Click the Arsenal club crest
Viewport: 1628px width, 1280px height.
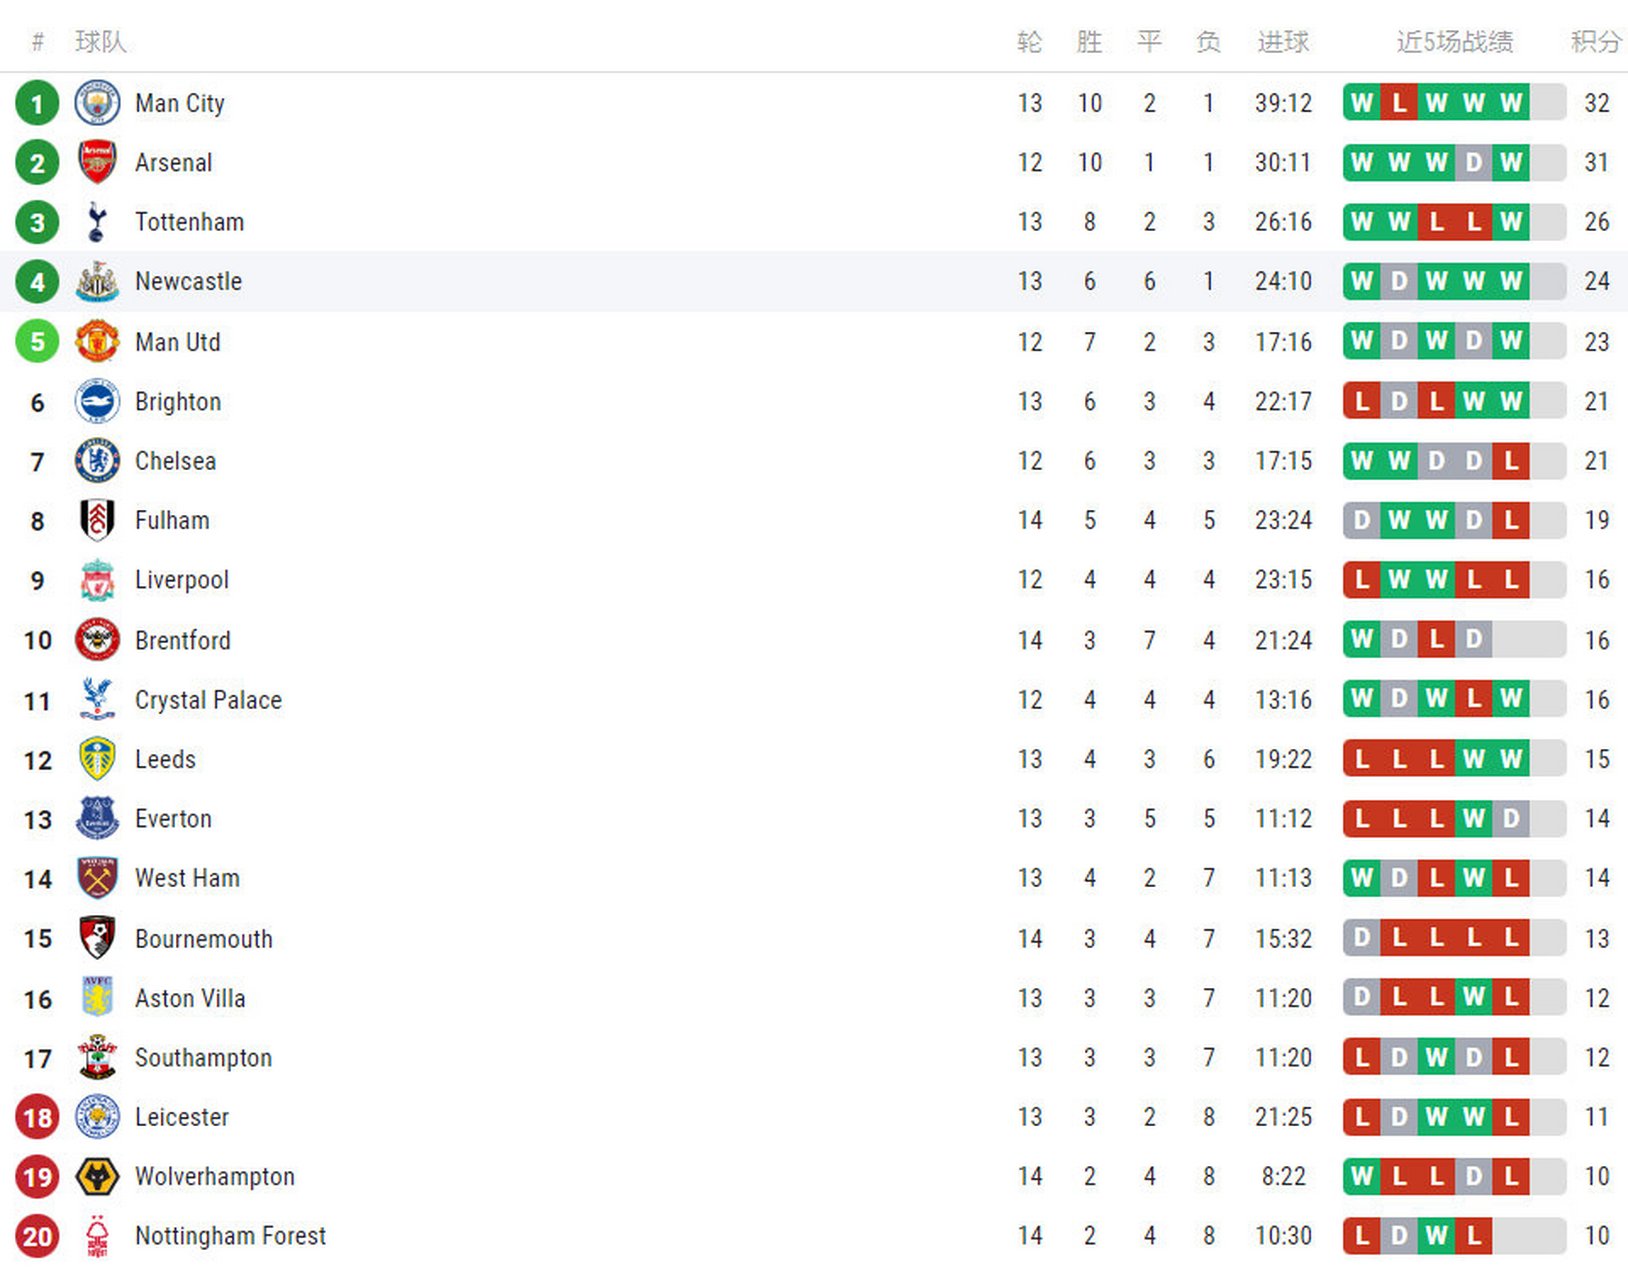point(97,162)
